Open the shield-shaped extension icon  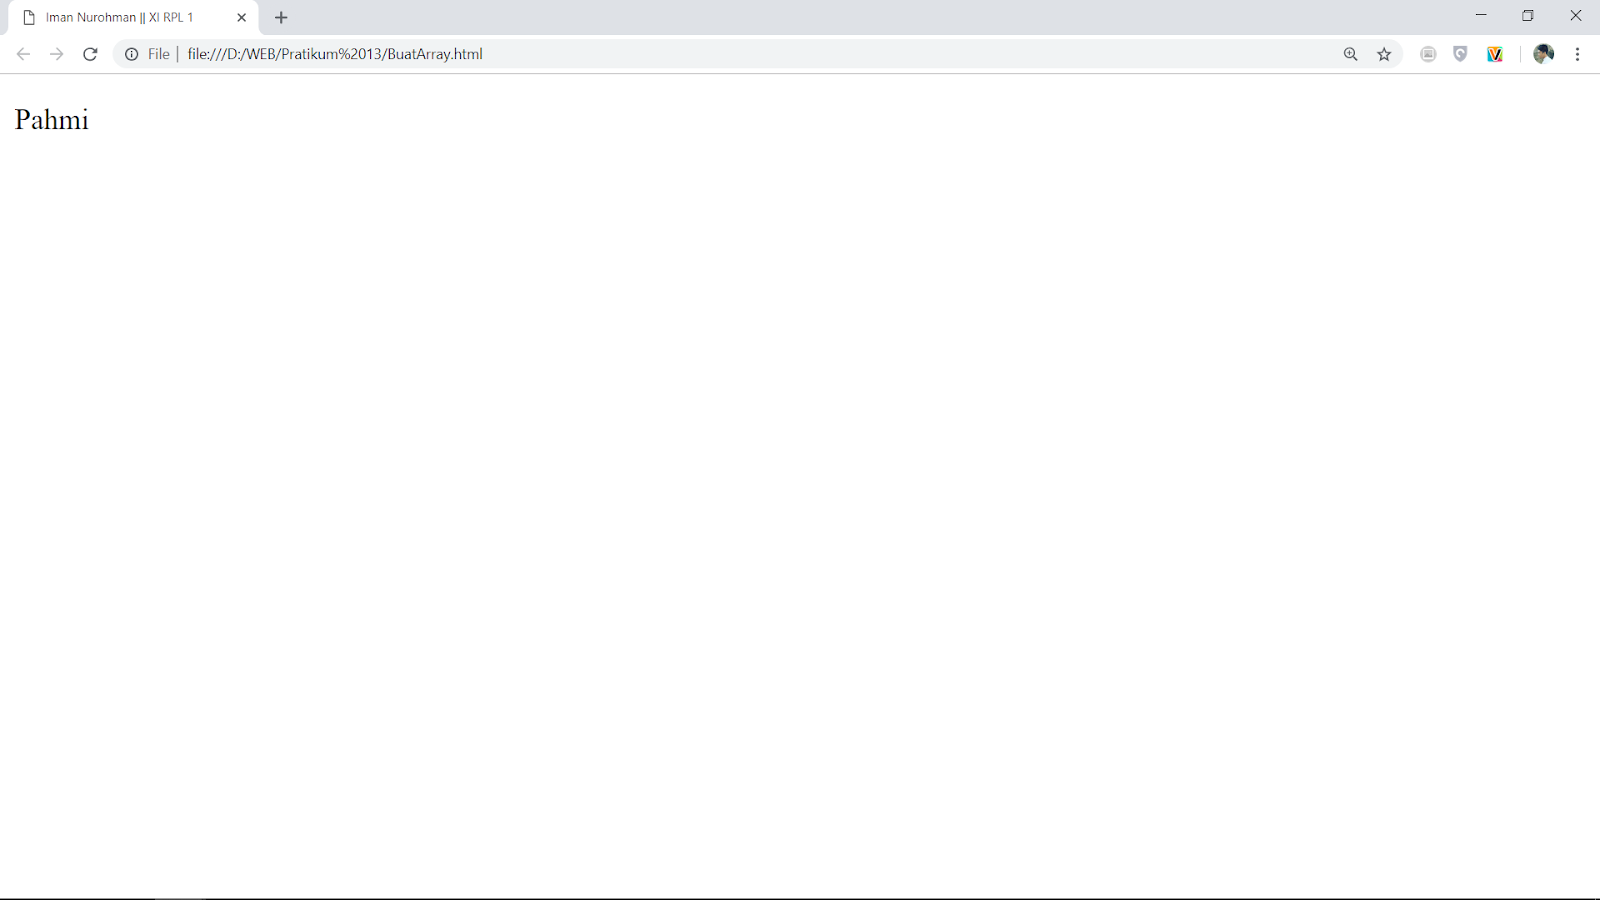click(x=1460, y=54)
